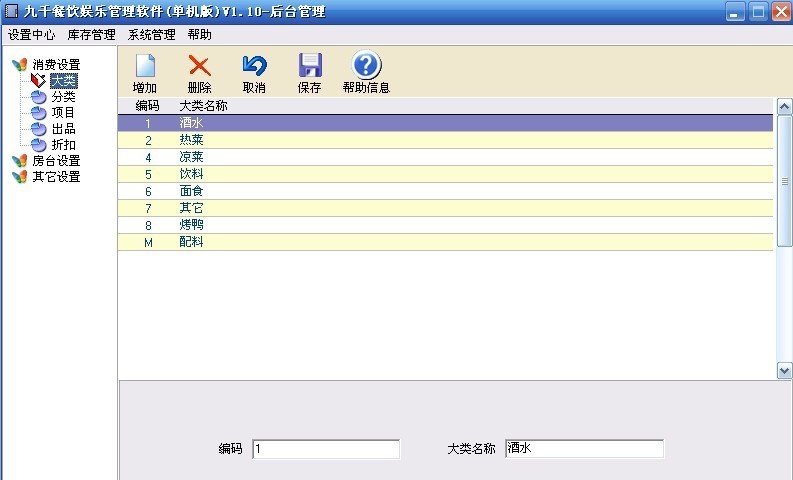This screenshot has width=793, height=480.
Task: Select 消费设置 tree node
Action: pyautogui.click(x=56, y=65)
